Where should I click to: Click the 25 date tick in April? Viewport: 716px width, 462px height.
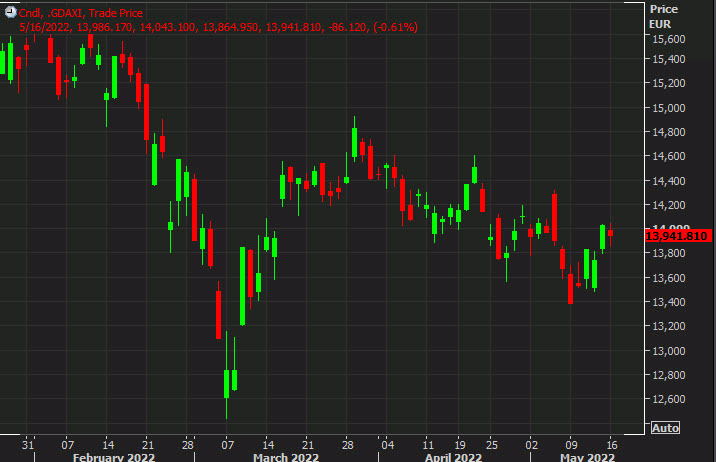[x=492, y=445]
